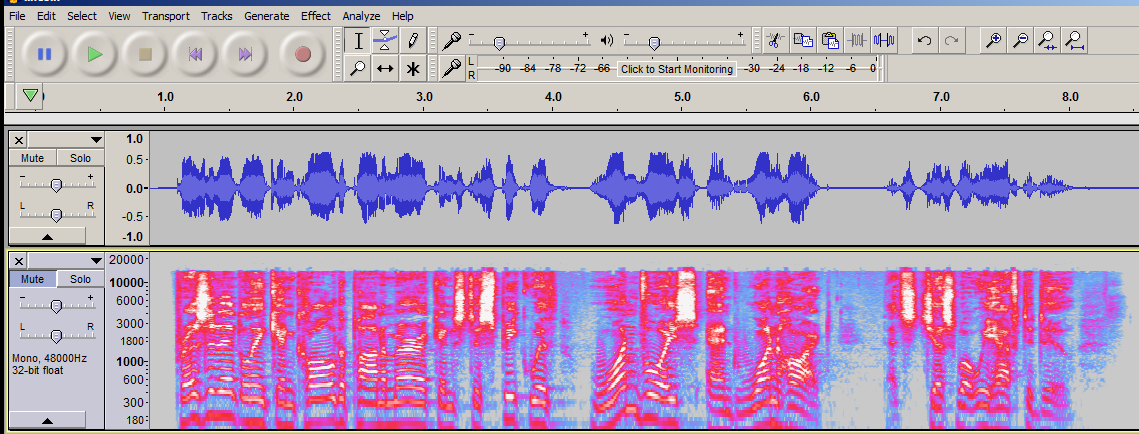1139x434 pixels.
Task: Toggle Mute on the spectrogram track
Action: 33,279
